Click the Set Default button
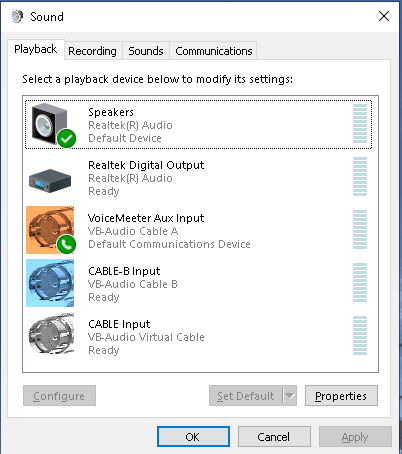Viewport: 402px width, 454px height. (246, 396)
